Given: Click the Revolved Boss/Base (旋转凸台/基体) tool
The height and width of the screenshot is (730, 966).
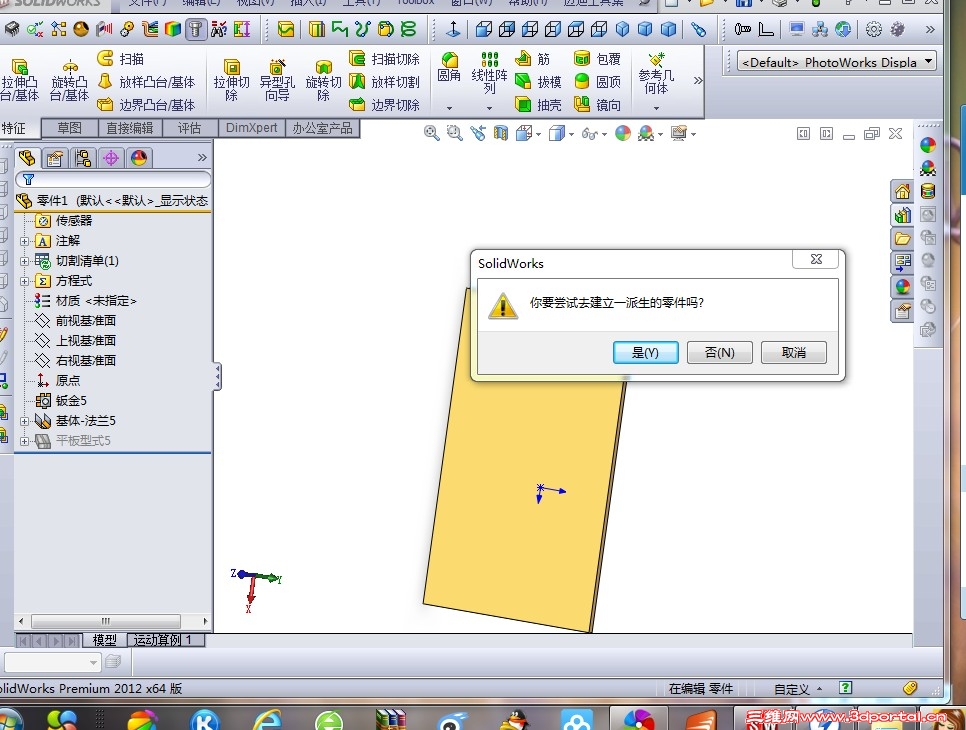Looking at the screenshot, I should pyautogui.click(x=69, y=80).
